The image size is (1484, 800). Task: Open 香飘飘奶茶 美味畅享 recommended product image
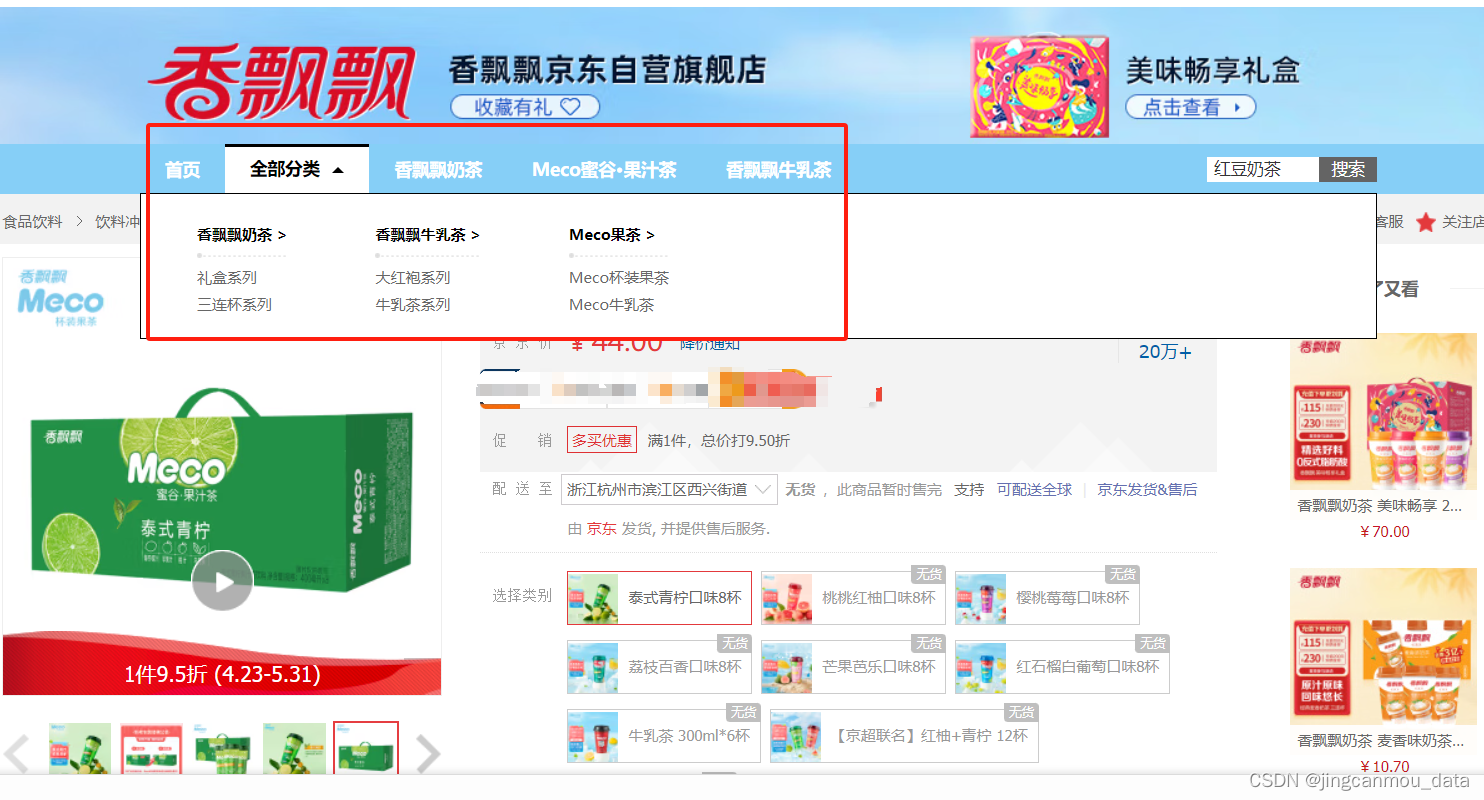(x=1384, y=412)
